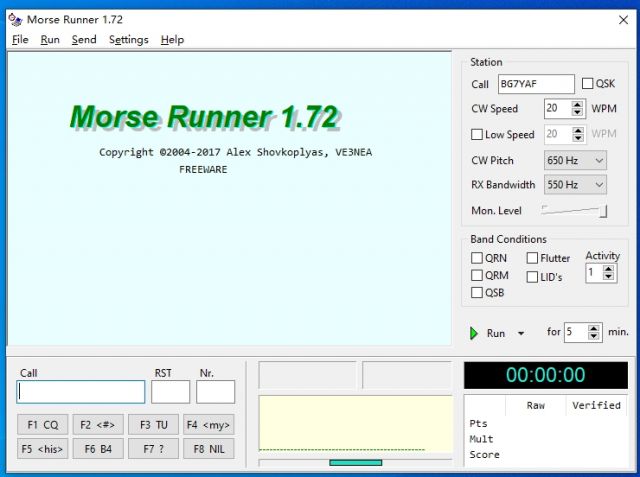Click the F2 <#> button
Image resolution: width=640 pixels, height=477 pixels.
coord(98,425)
